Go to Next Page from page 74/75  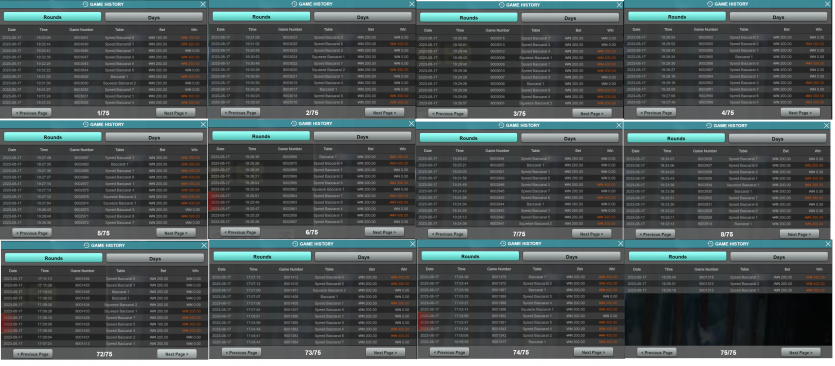tap(594, 352)
